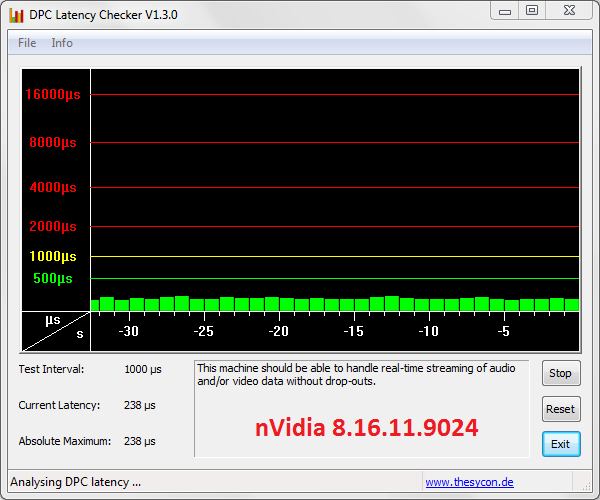Viewport: 600px width, 500px height.
Task: Minimize the DPC Latency Checker window
Action: click(505, 11)
